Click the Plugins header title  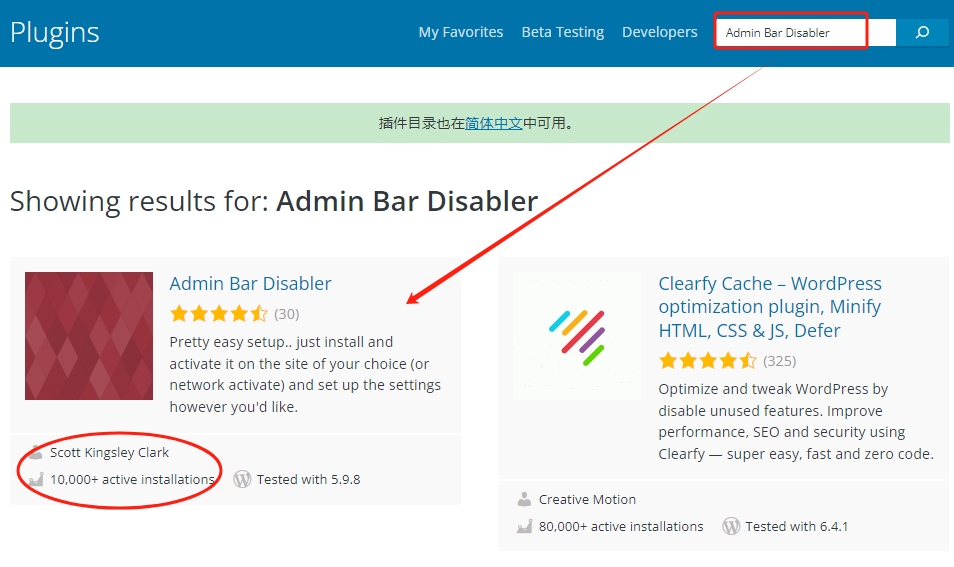[55, 33]
